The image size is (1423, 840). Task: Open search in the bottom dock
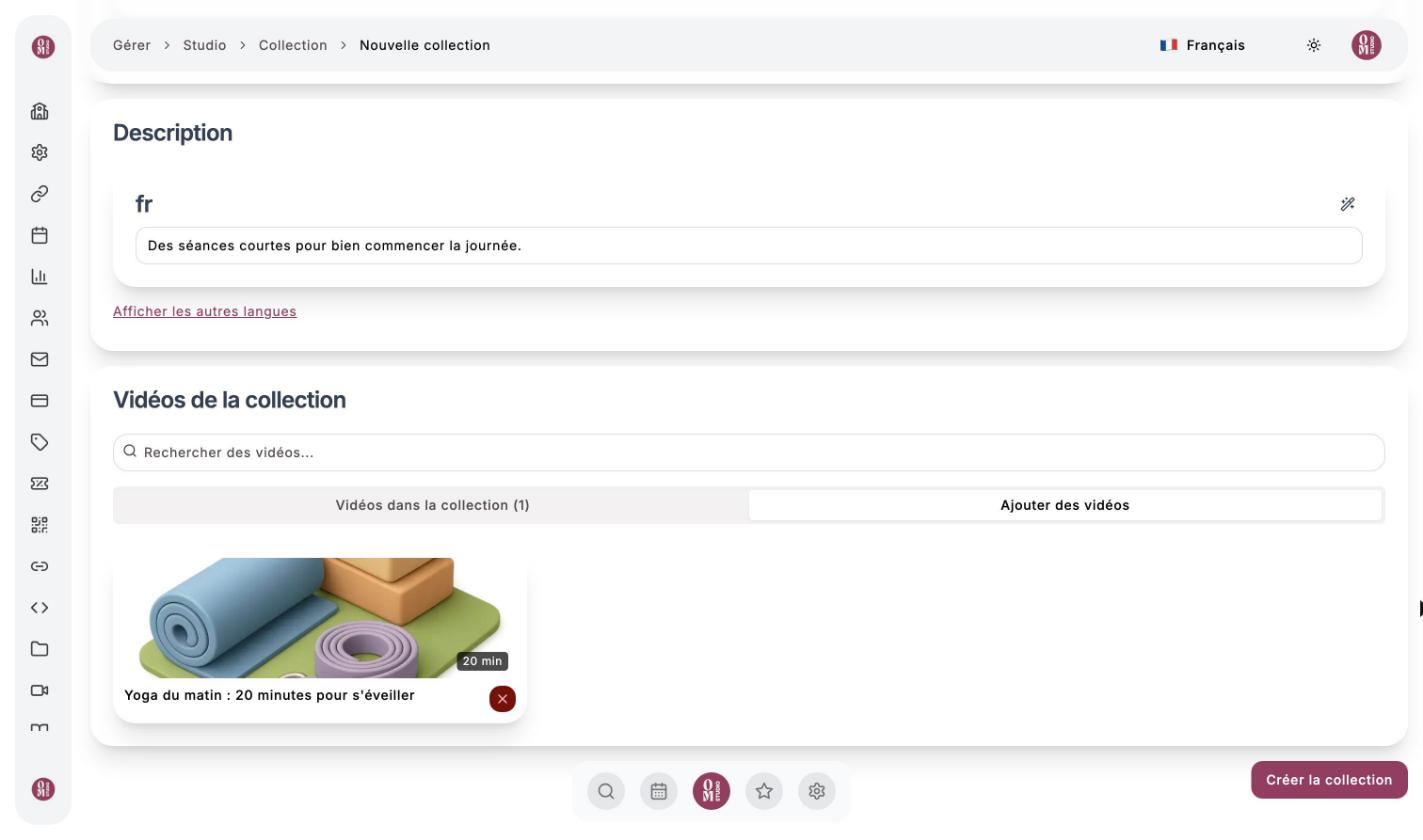click(x=606, y=791)
